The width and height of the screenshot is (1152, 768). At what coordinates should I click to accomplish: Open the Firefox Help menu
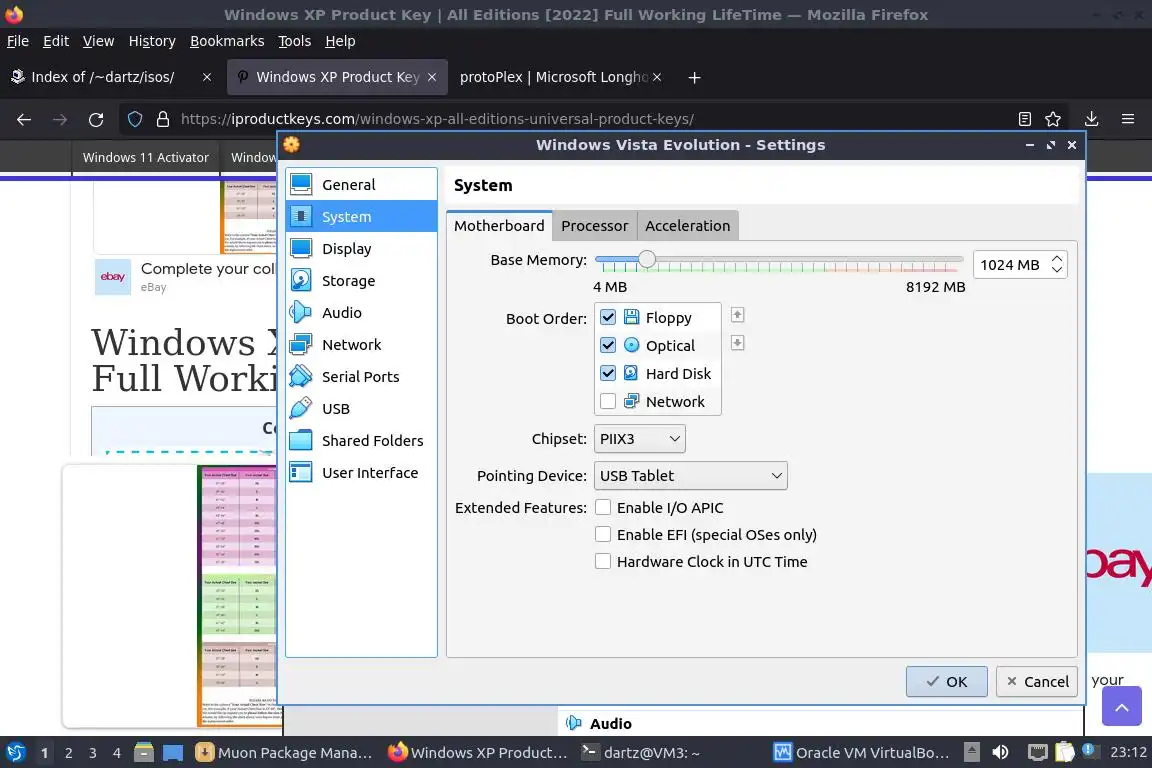pyautogui.click(x=340, y=41)
